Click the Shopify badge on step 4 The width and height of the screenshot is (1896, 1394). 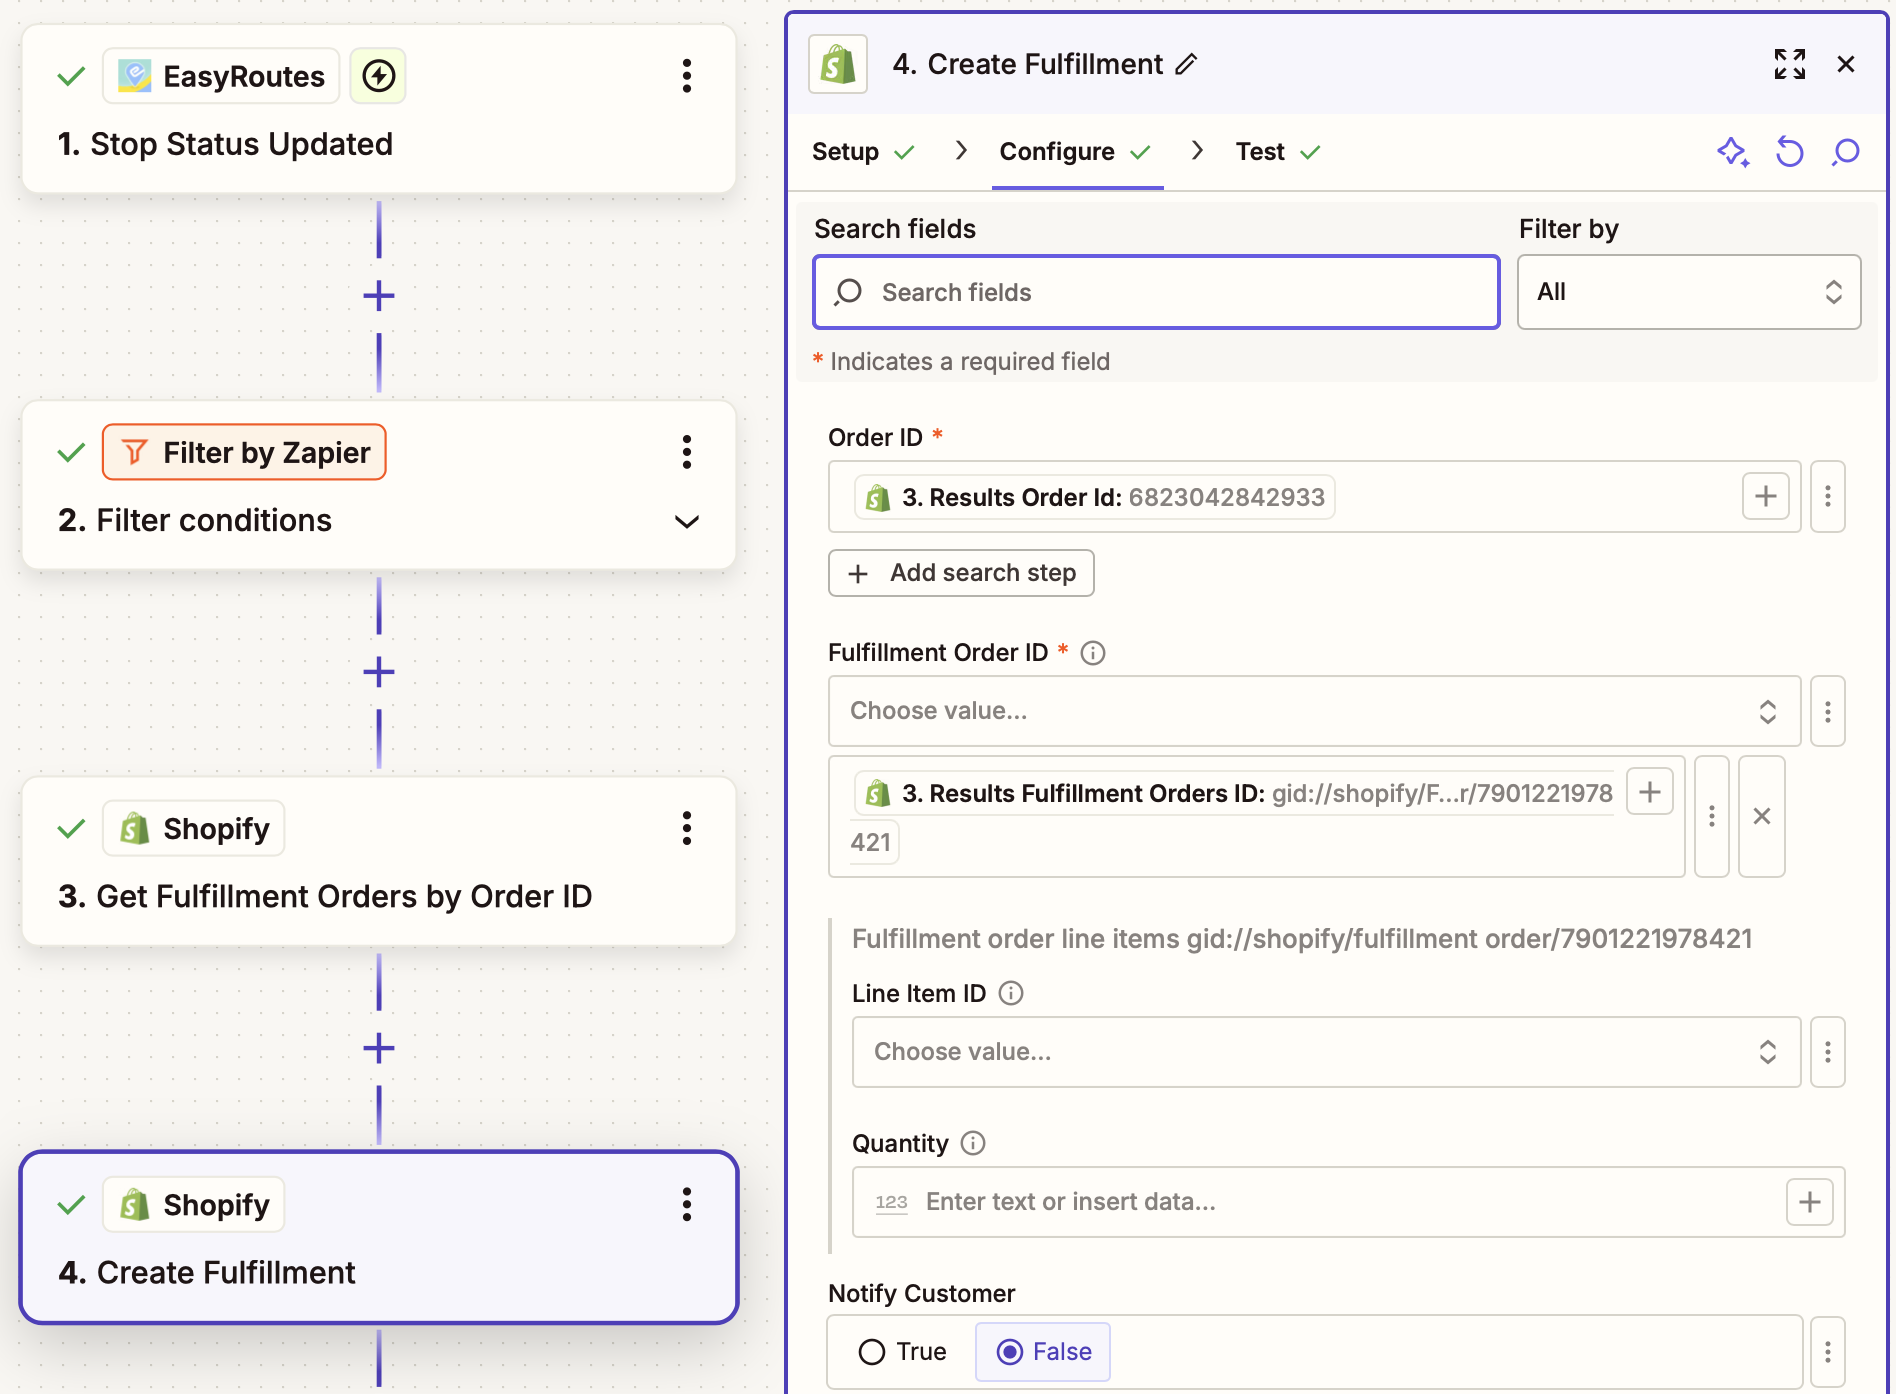click(x=194, y=1204)
